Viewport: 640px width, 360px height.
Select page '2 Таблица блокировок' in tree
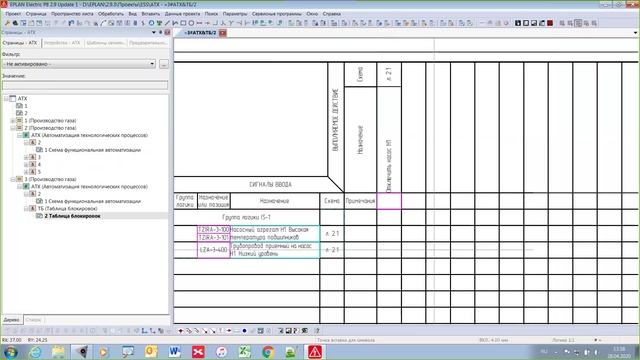point(72,216)
